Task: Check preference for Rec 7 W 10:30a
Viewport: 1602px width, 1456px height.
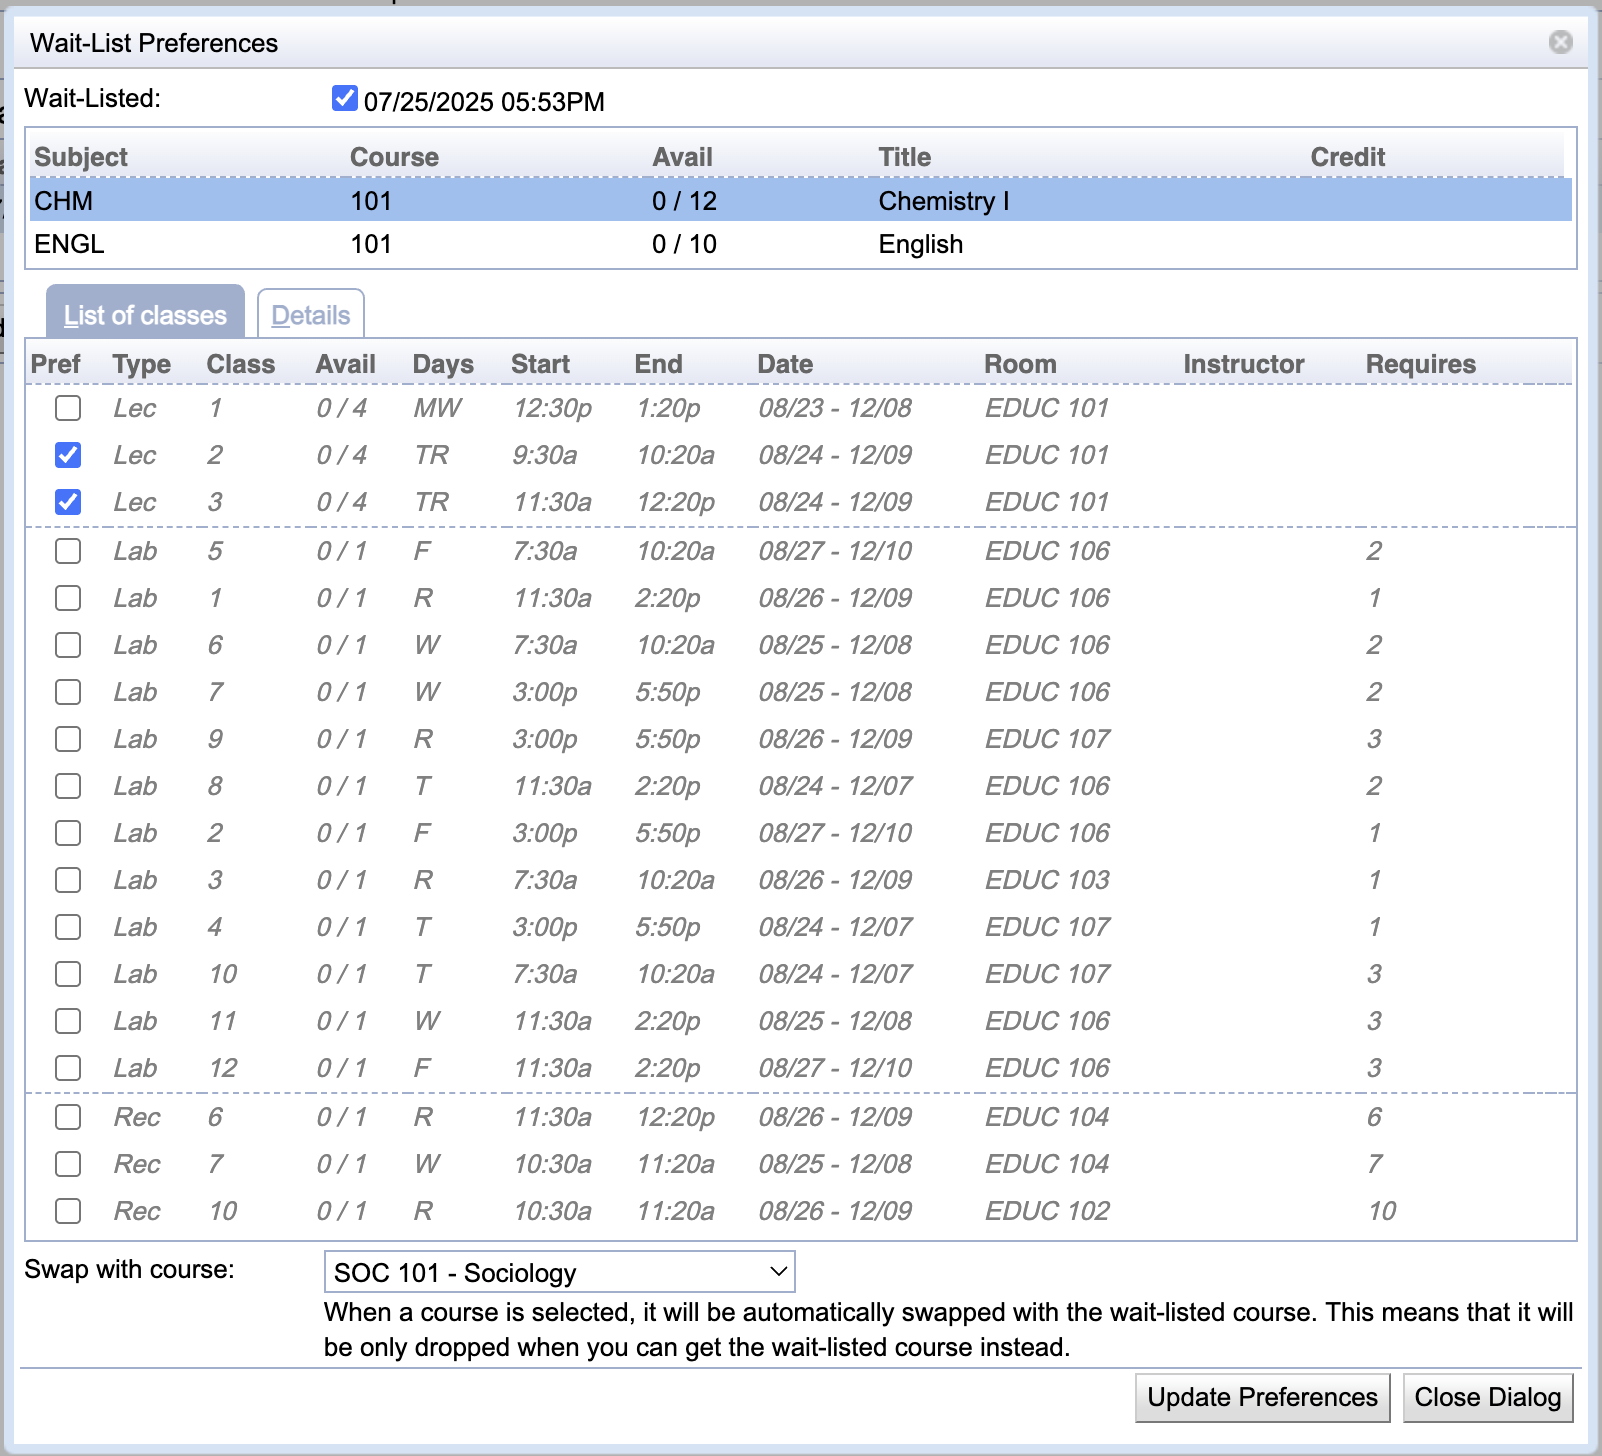Action: click(68, 1164)
